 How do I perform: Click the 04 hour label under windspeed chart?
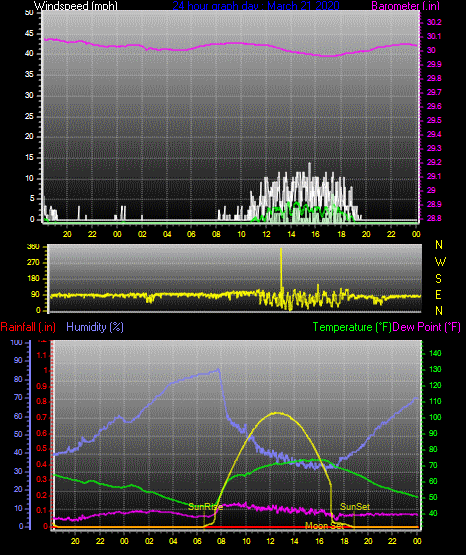[167, 234]
